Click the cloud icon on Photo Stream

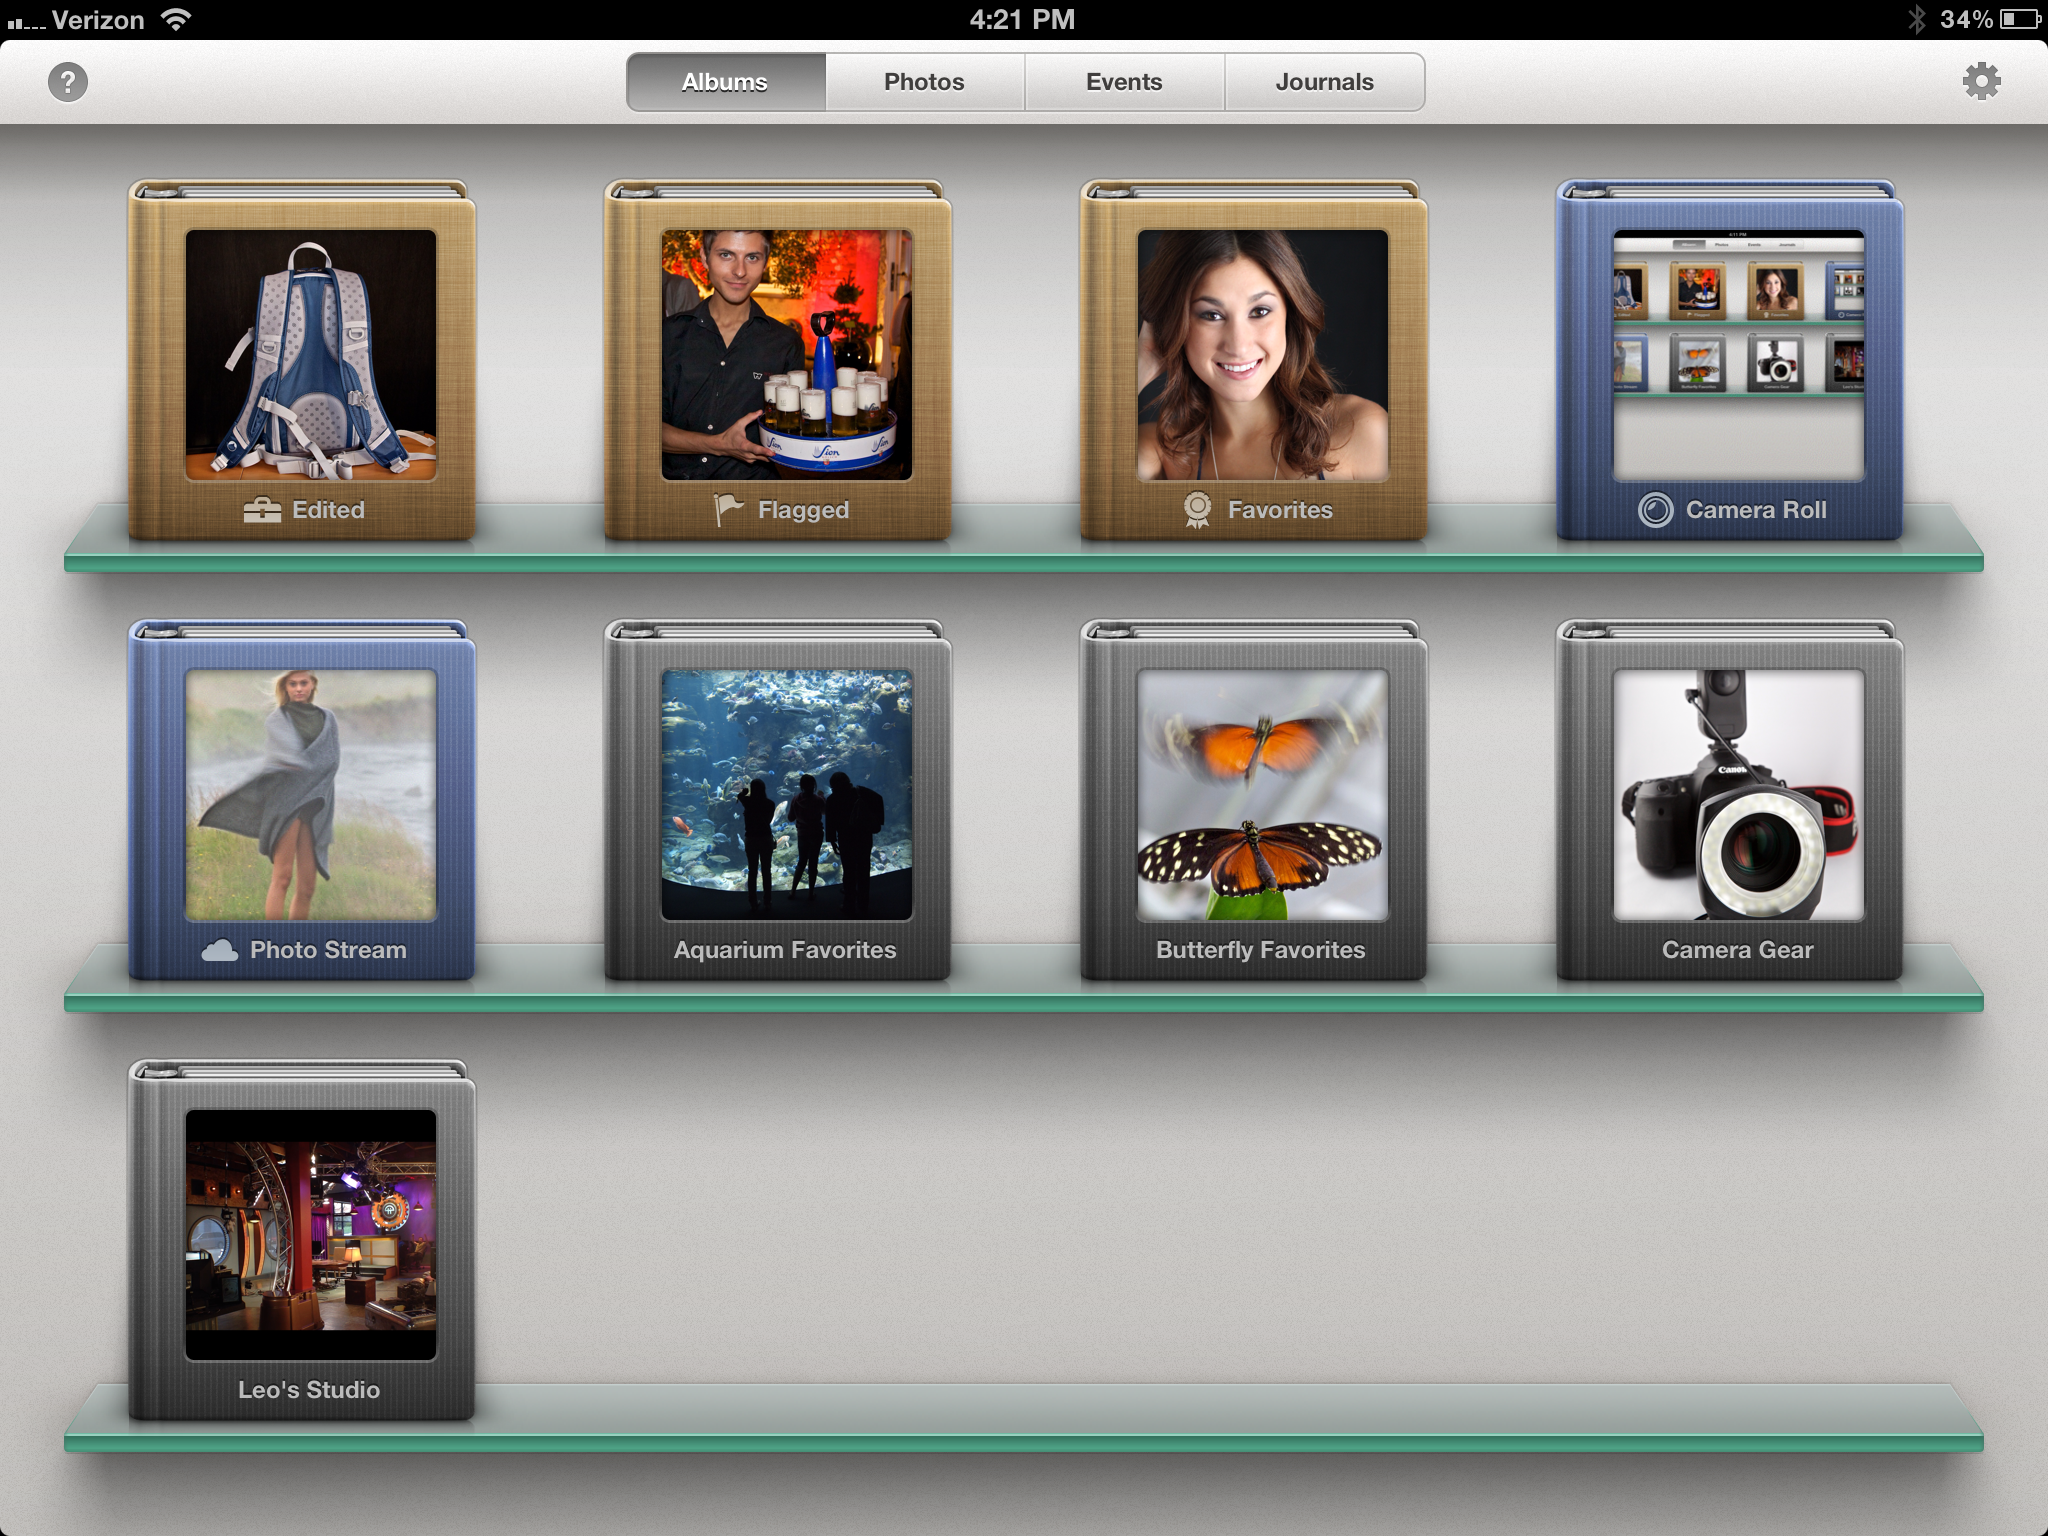tap(220, 950)
